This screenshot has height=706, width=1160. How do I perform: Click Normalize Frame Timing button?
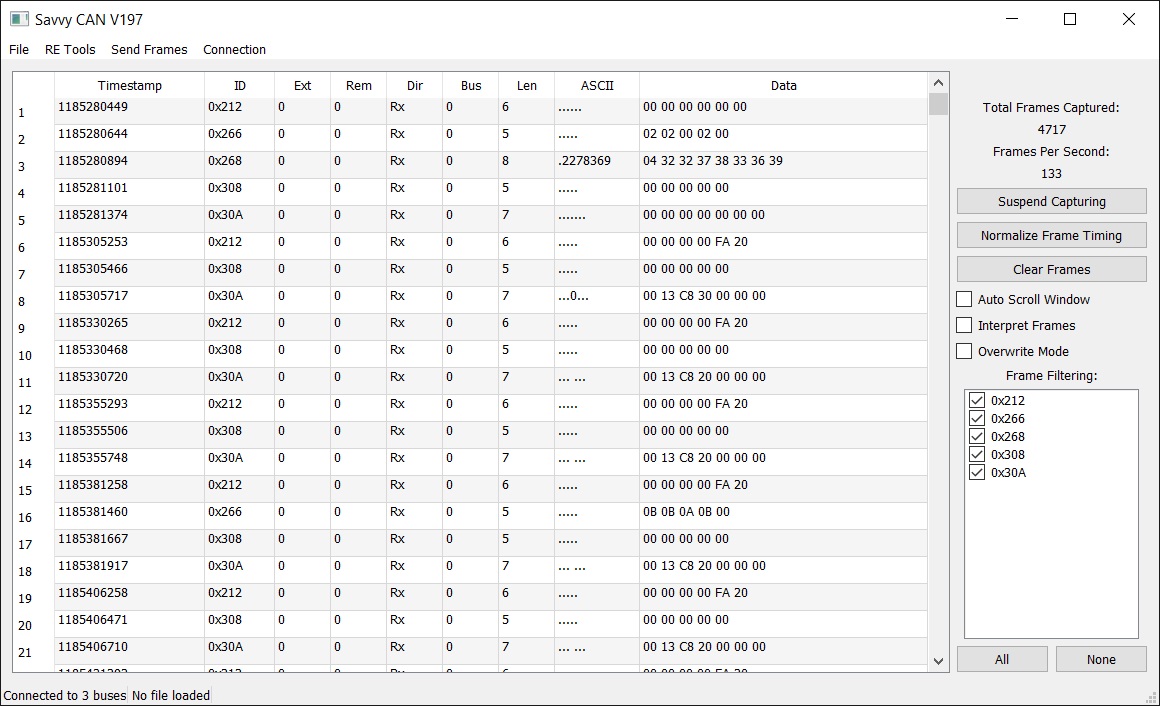[1051, 236]
